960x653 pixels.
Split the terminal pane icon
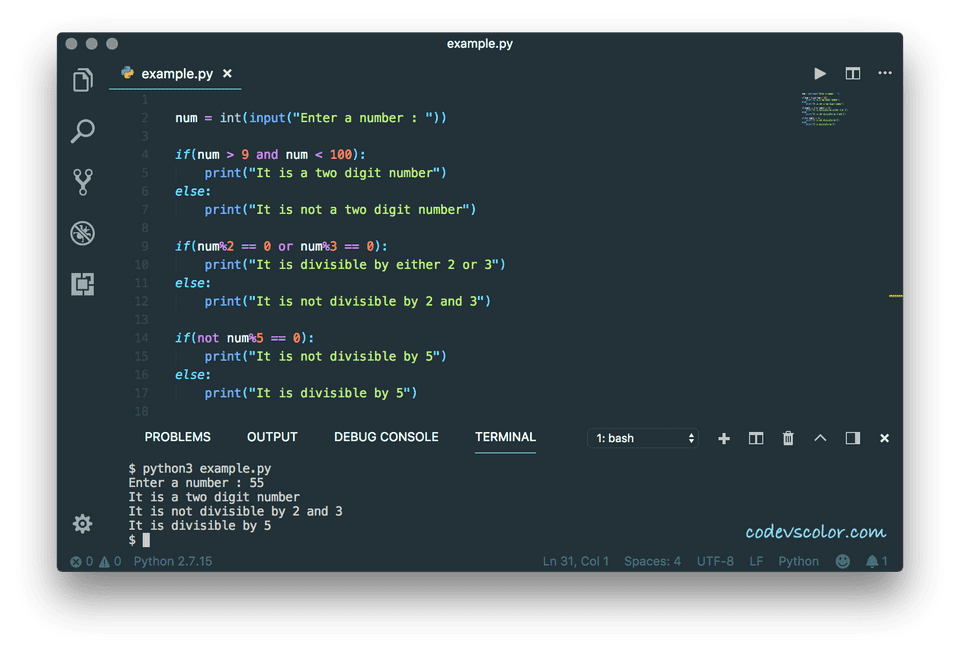756,438
